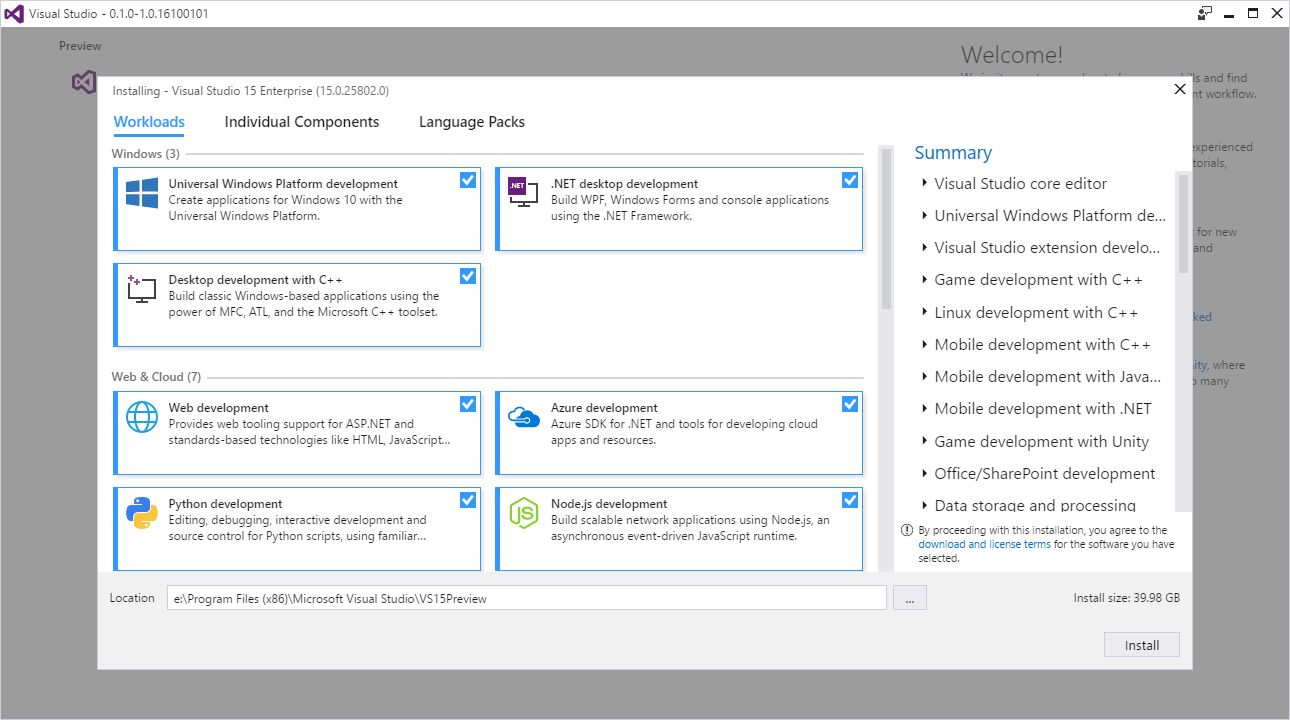Viewport: 1290px width, 720px height.
Task: Click the Install button
Action: click(x=1141, y=645)
